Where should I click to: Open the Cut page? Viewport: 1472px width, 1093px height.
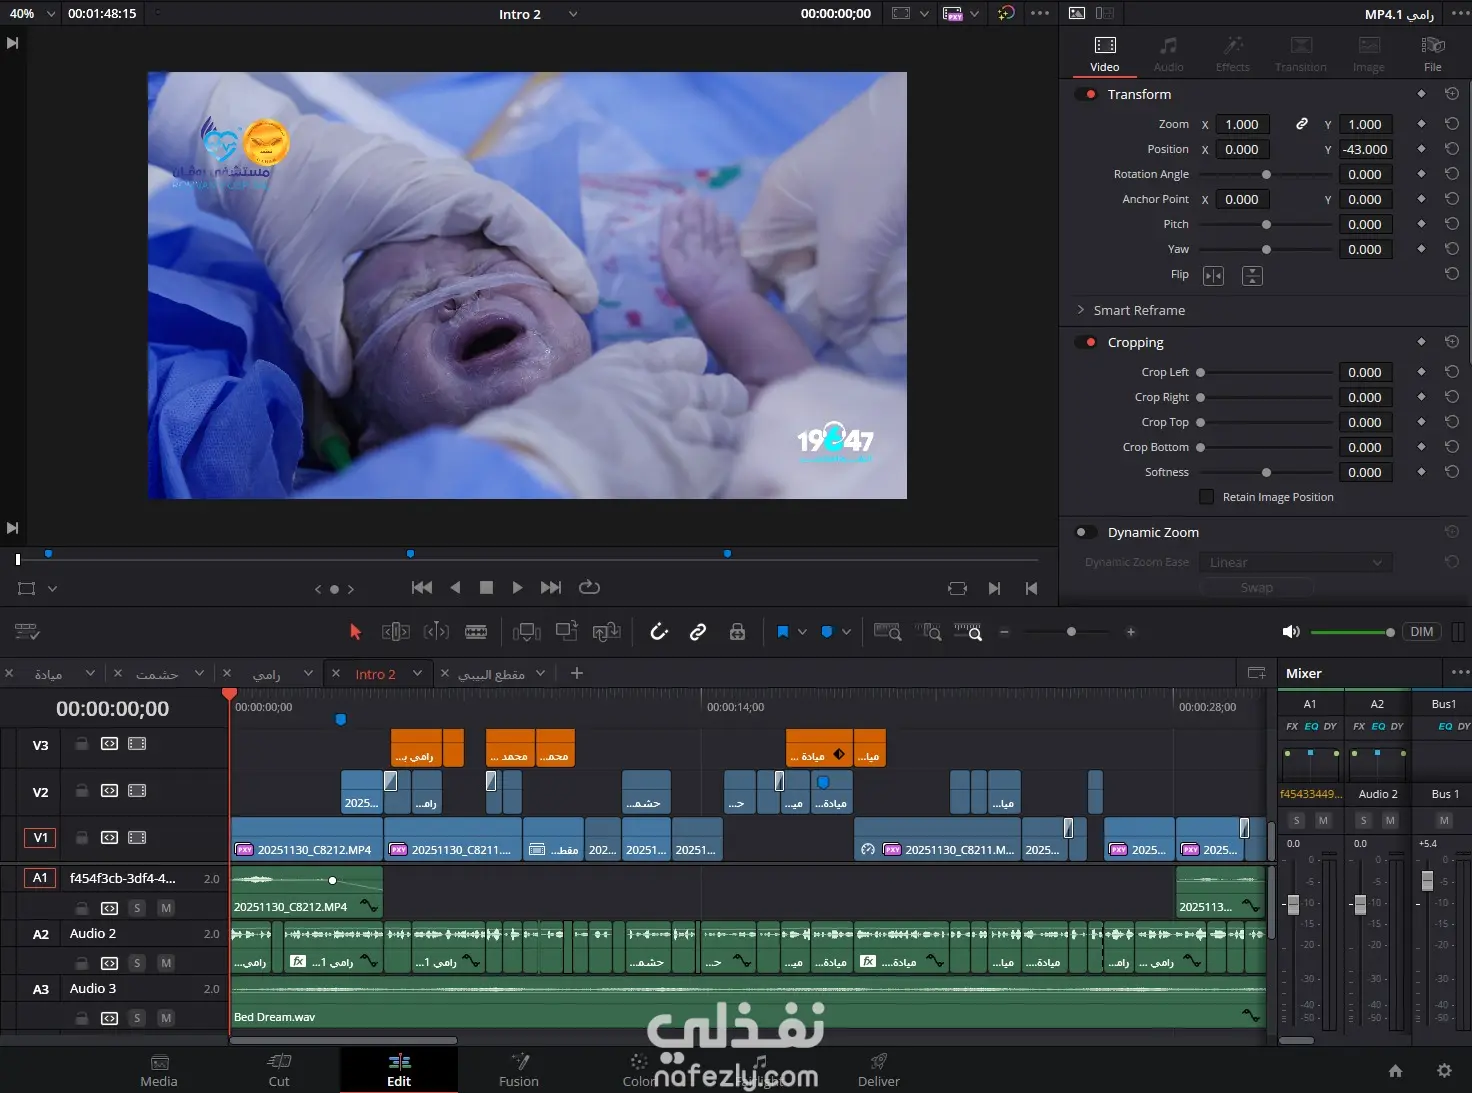pyautogui.click(x=279, y=1070)
